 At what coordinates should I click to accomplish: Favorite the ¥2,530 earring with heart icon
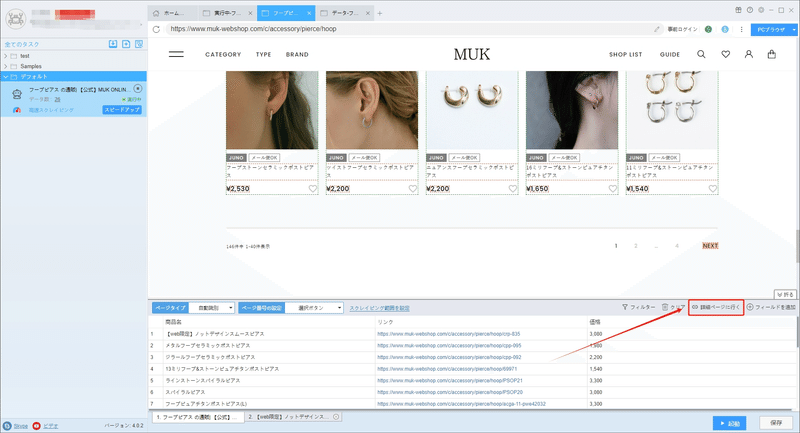(313, 189)
